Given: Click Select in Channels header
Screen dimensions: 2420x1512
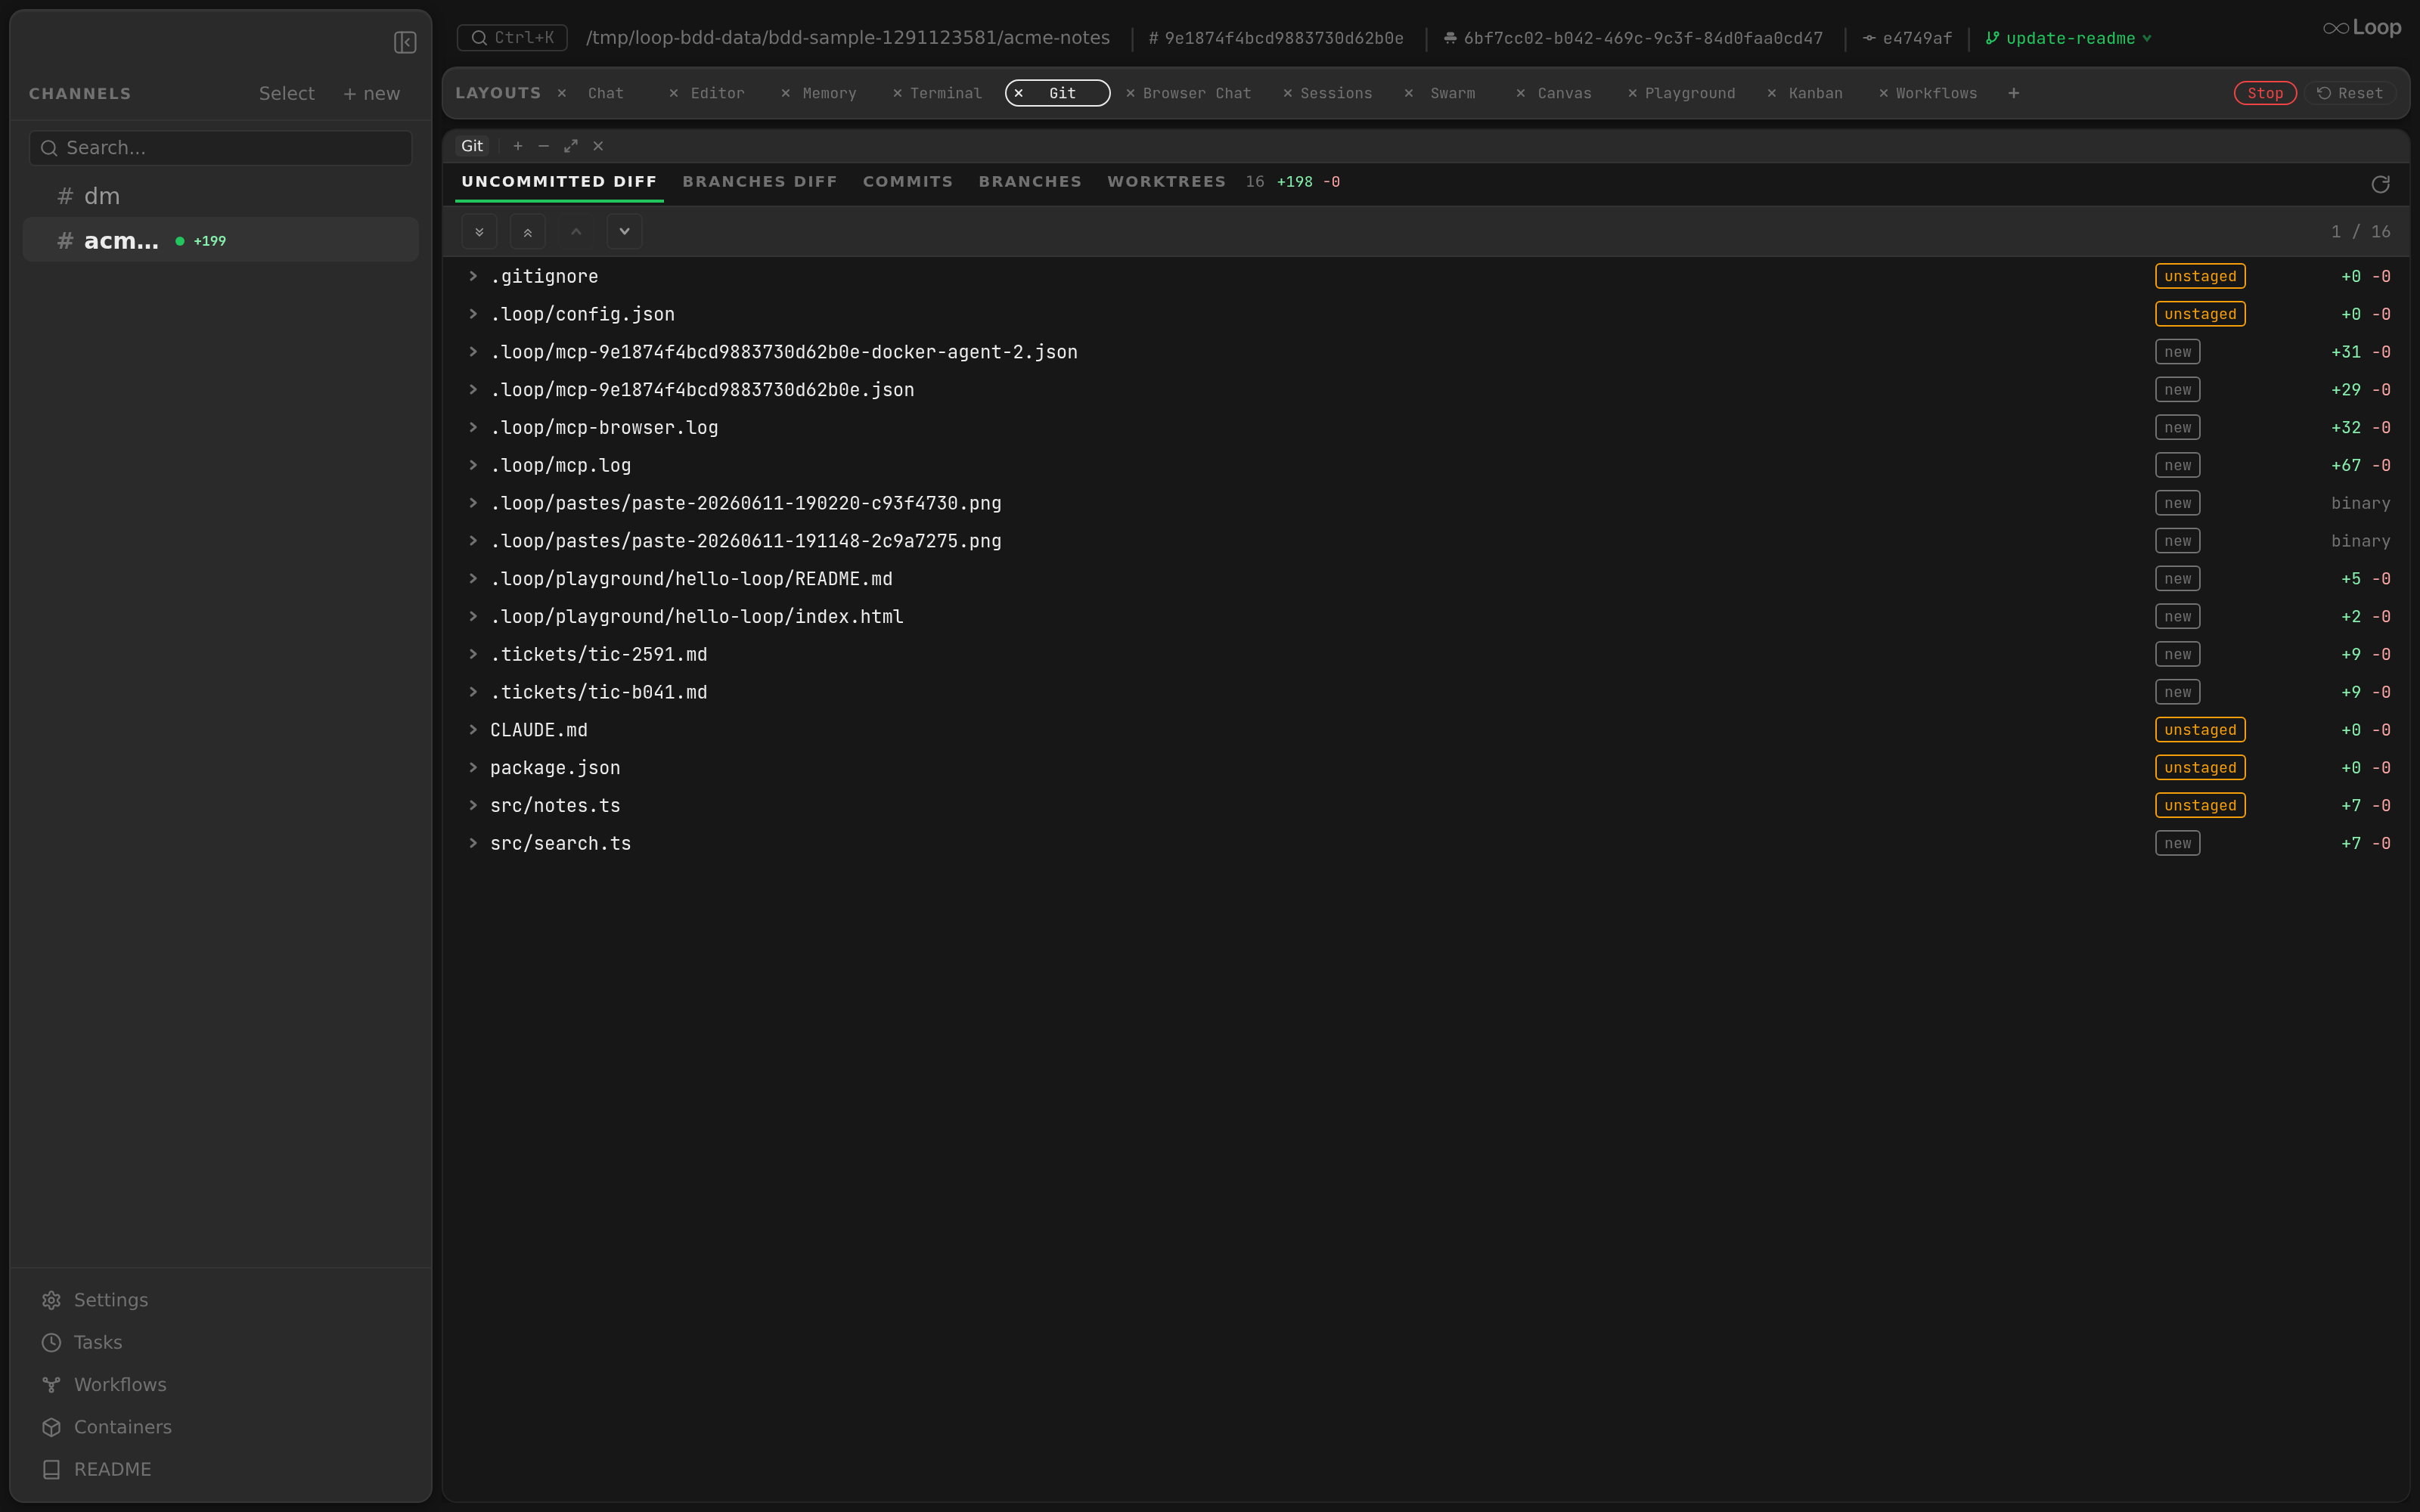Looking at the screenshot, I should [287, 93].
